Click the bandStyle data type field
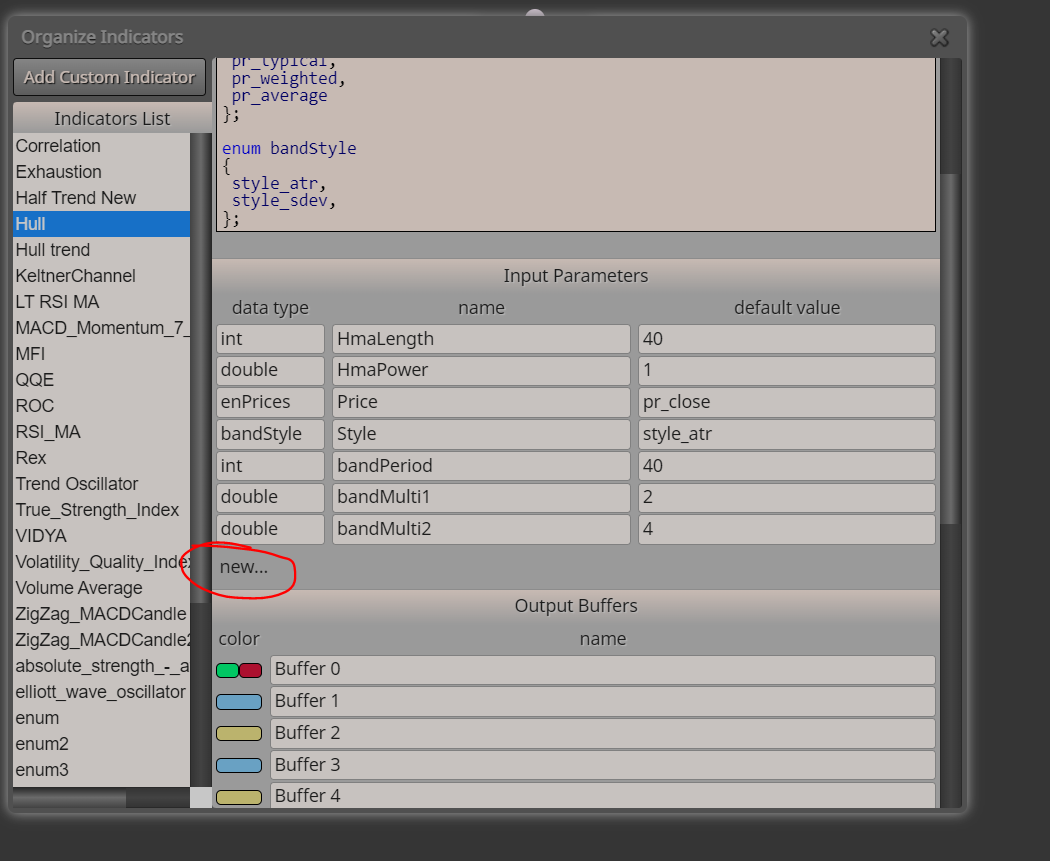This screenshot has width=1050, height=861. coord(271,434)
